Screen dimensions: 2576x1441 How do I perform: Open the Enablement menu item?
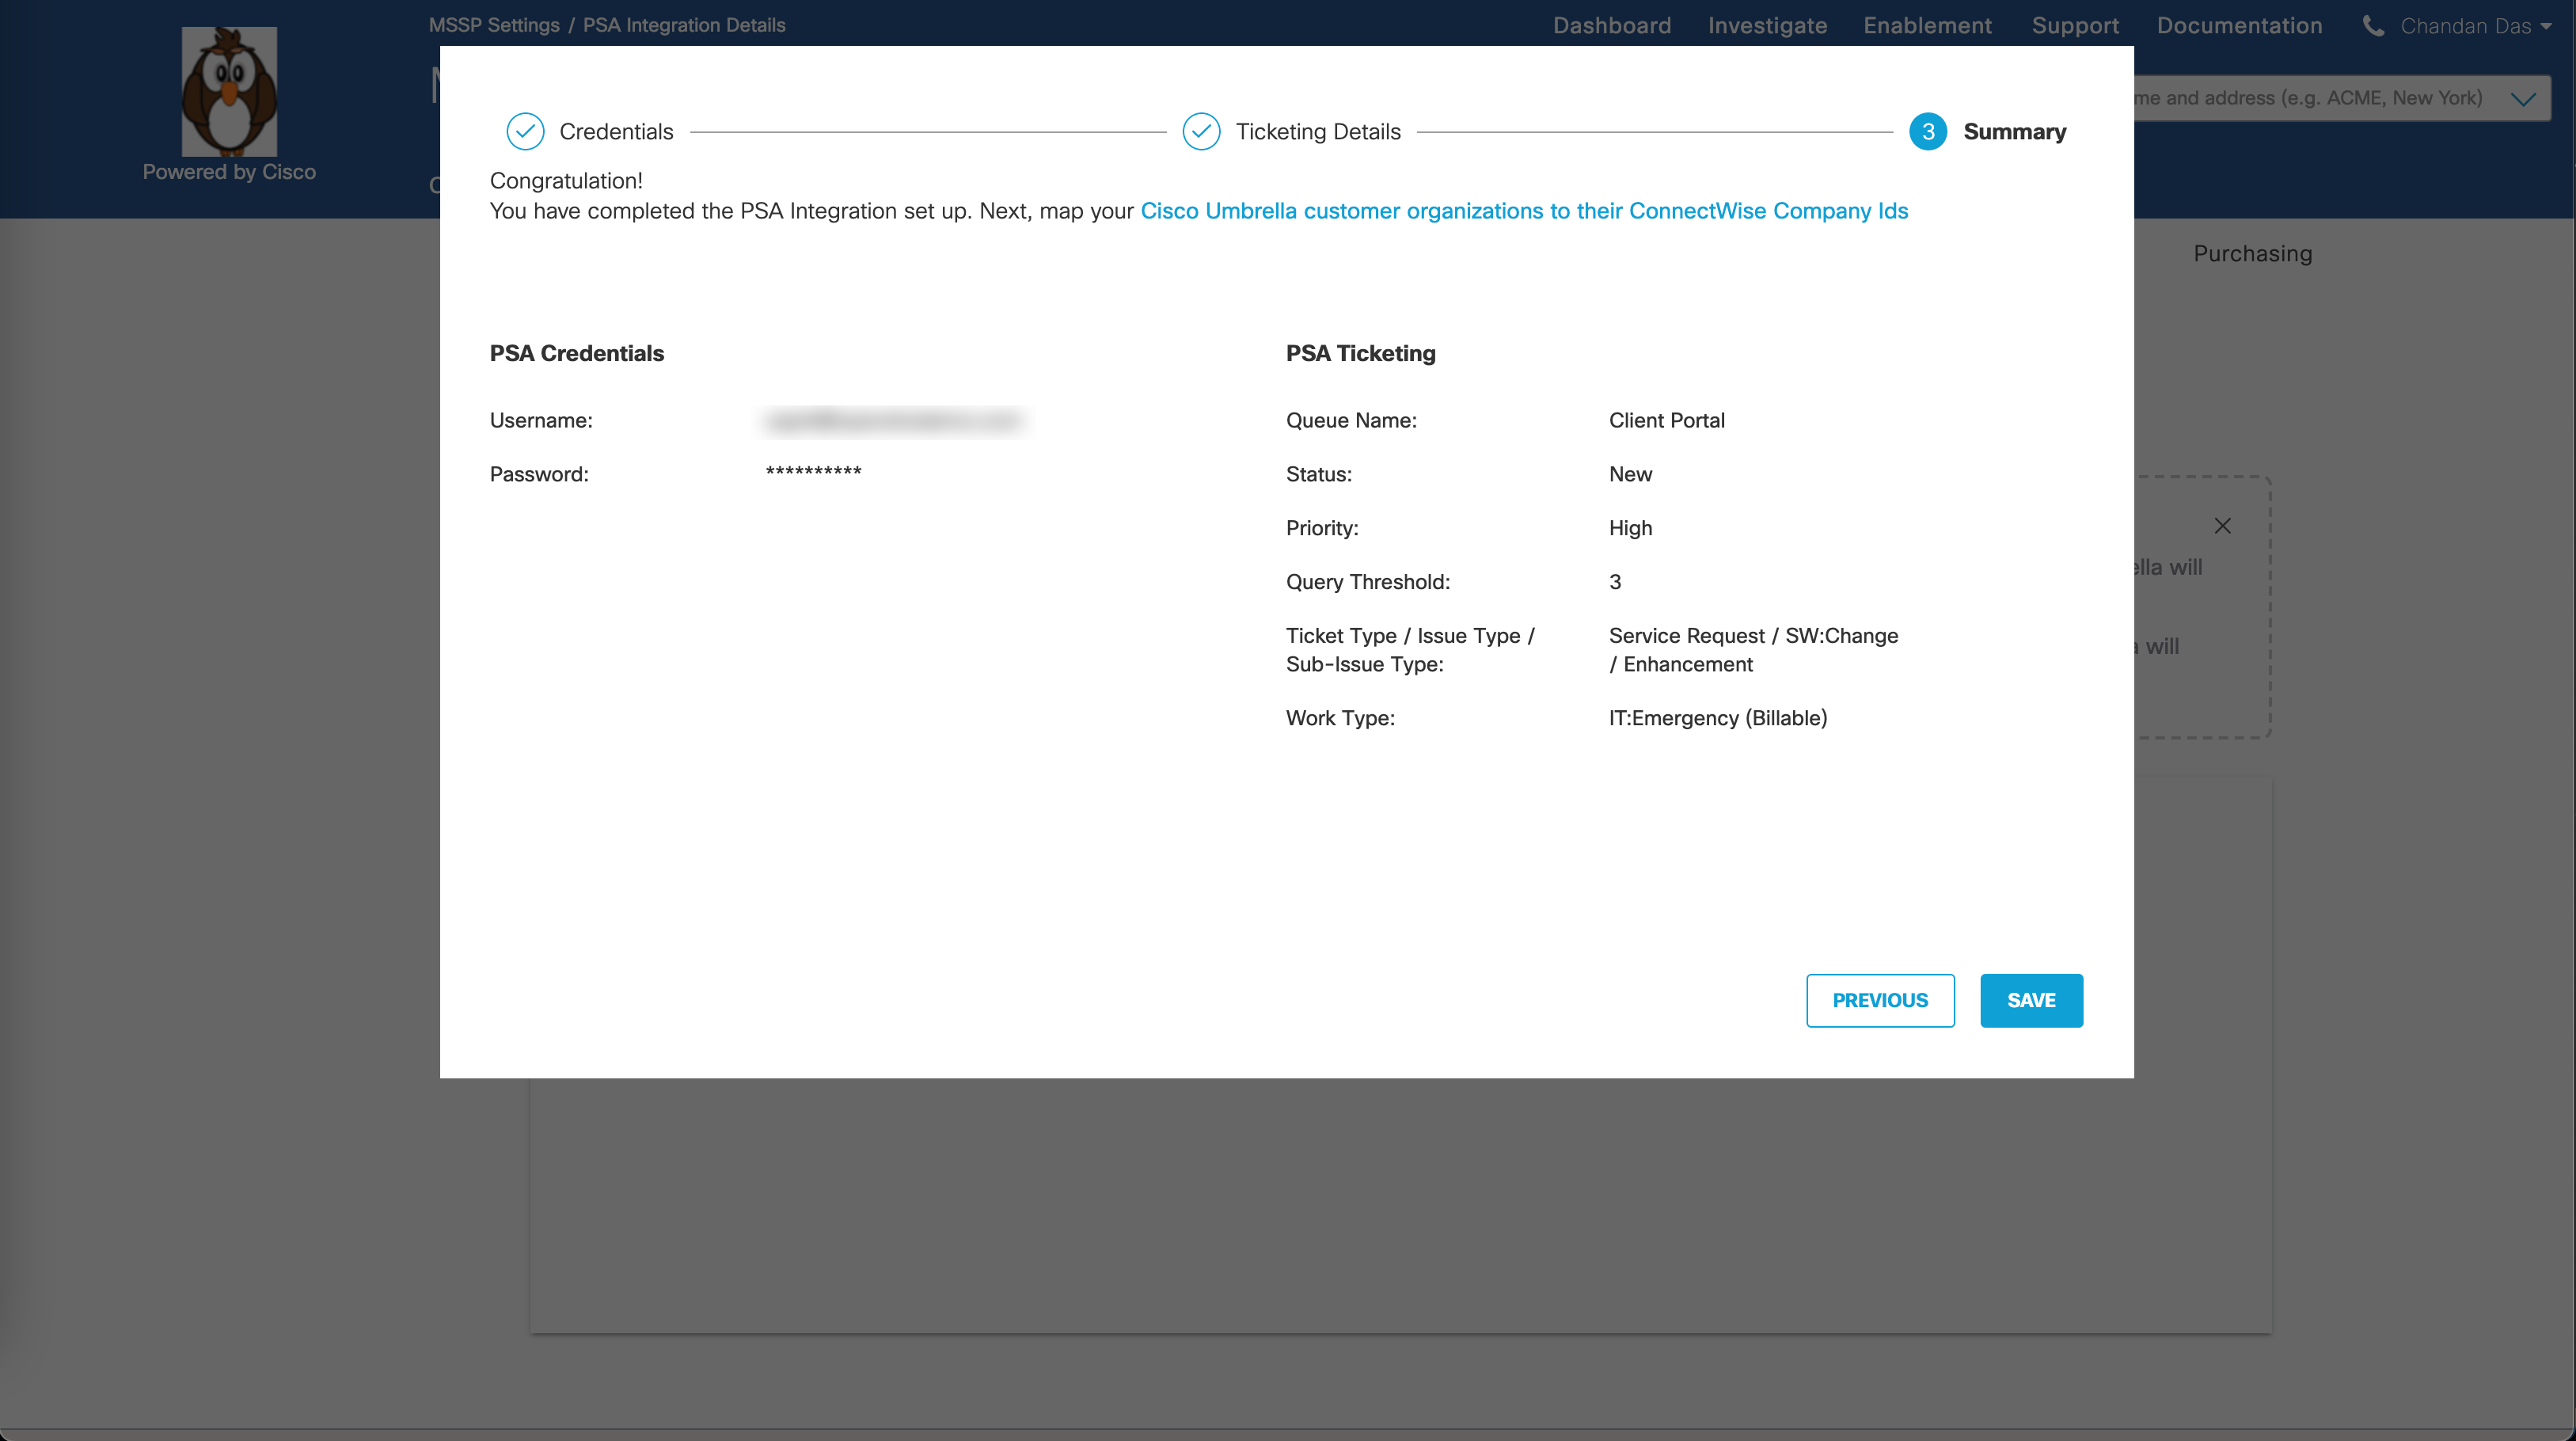(1927, 26)
